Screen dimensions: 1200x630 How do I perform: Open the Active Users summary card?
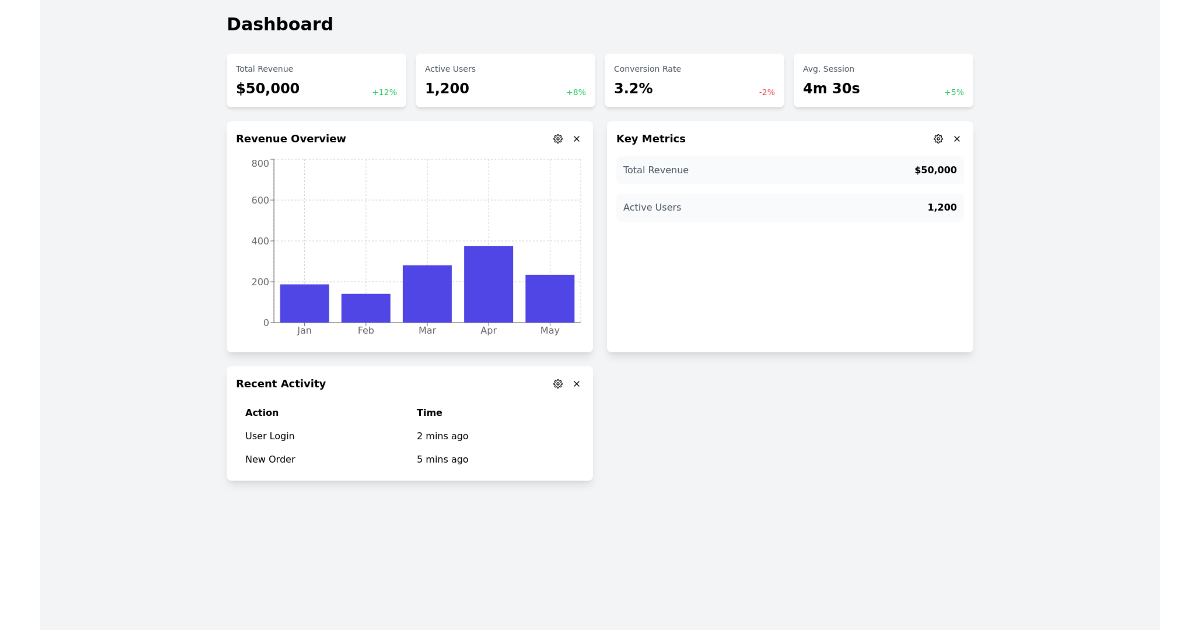(505, 80)
